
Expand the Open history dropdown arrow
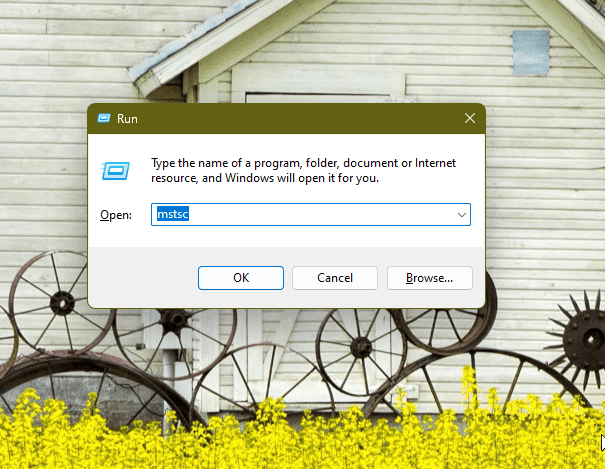pyautogui.click(x=461, y=214)
